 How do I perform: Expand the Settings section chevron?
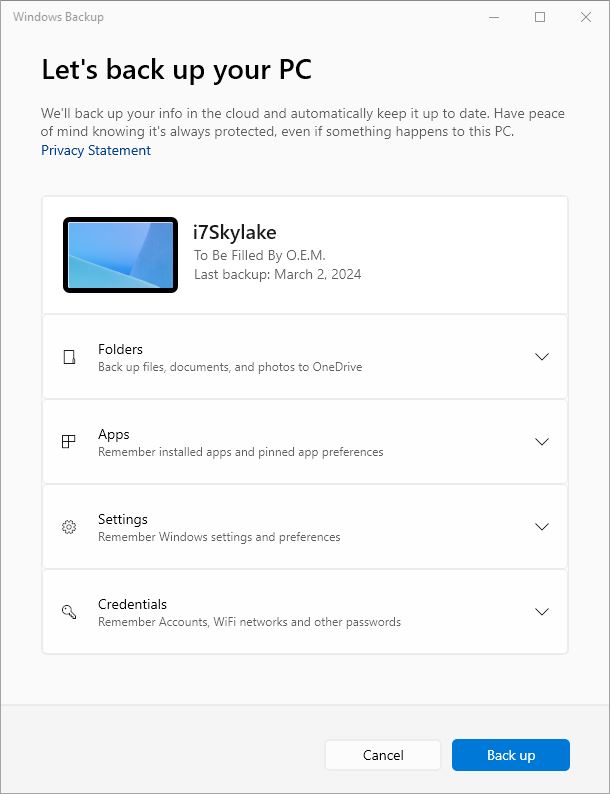(x=542, y=527)
